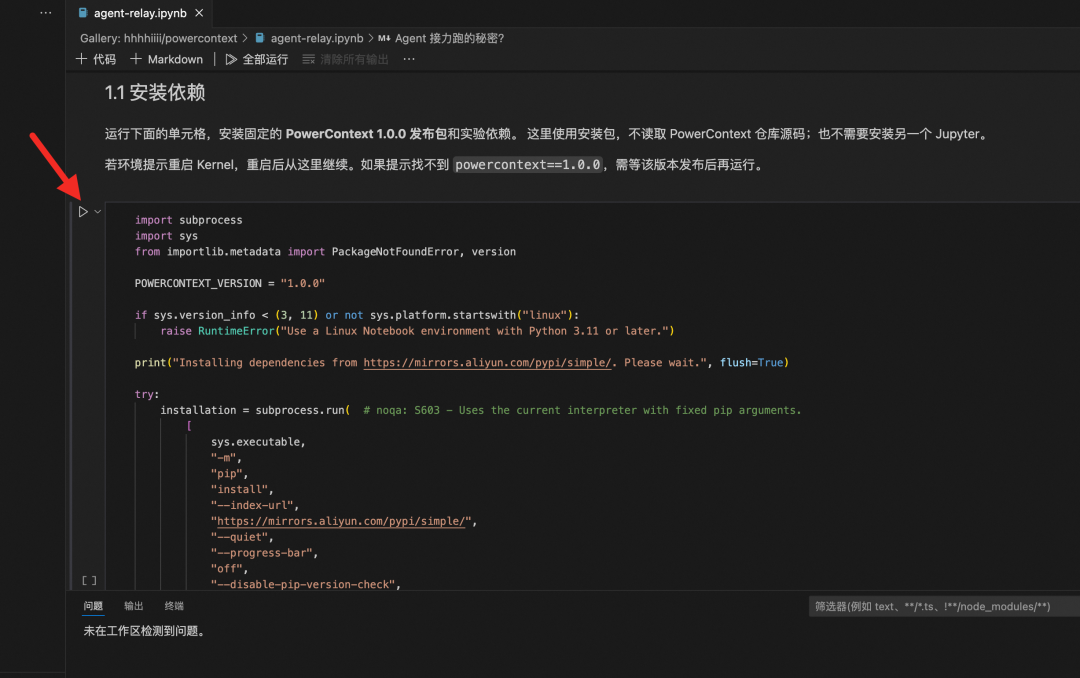This screenshot has width=1080, height=678.
Task: Click the "pip" string argument
Action: [229, 473]
